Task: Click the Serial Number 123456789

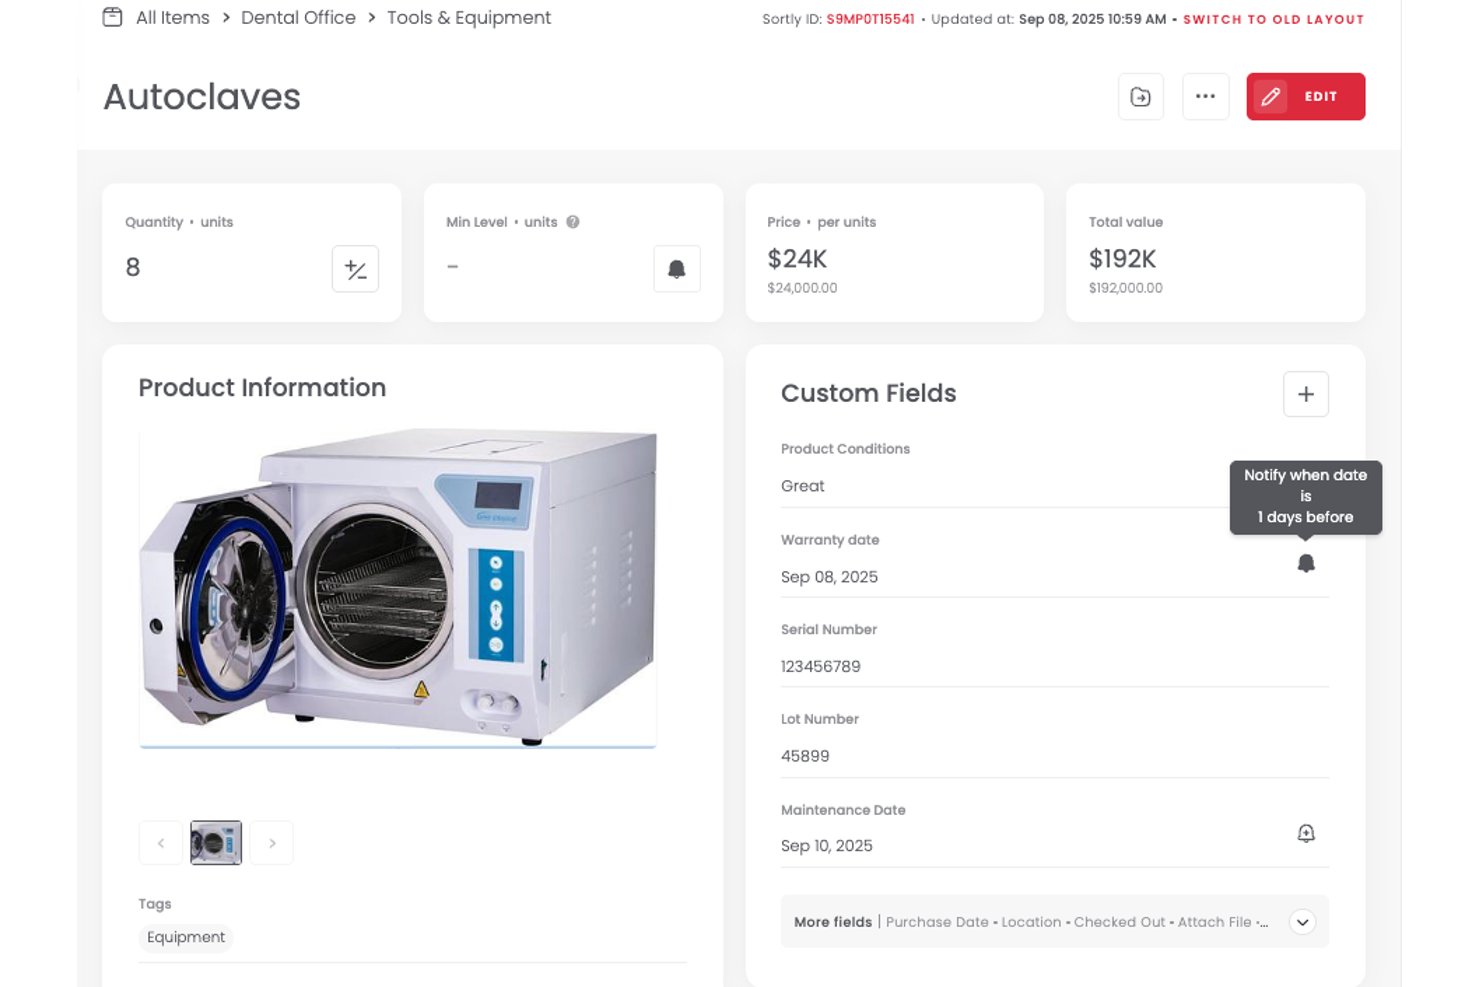Action: (x=821, y=666)
